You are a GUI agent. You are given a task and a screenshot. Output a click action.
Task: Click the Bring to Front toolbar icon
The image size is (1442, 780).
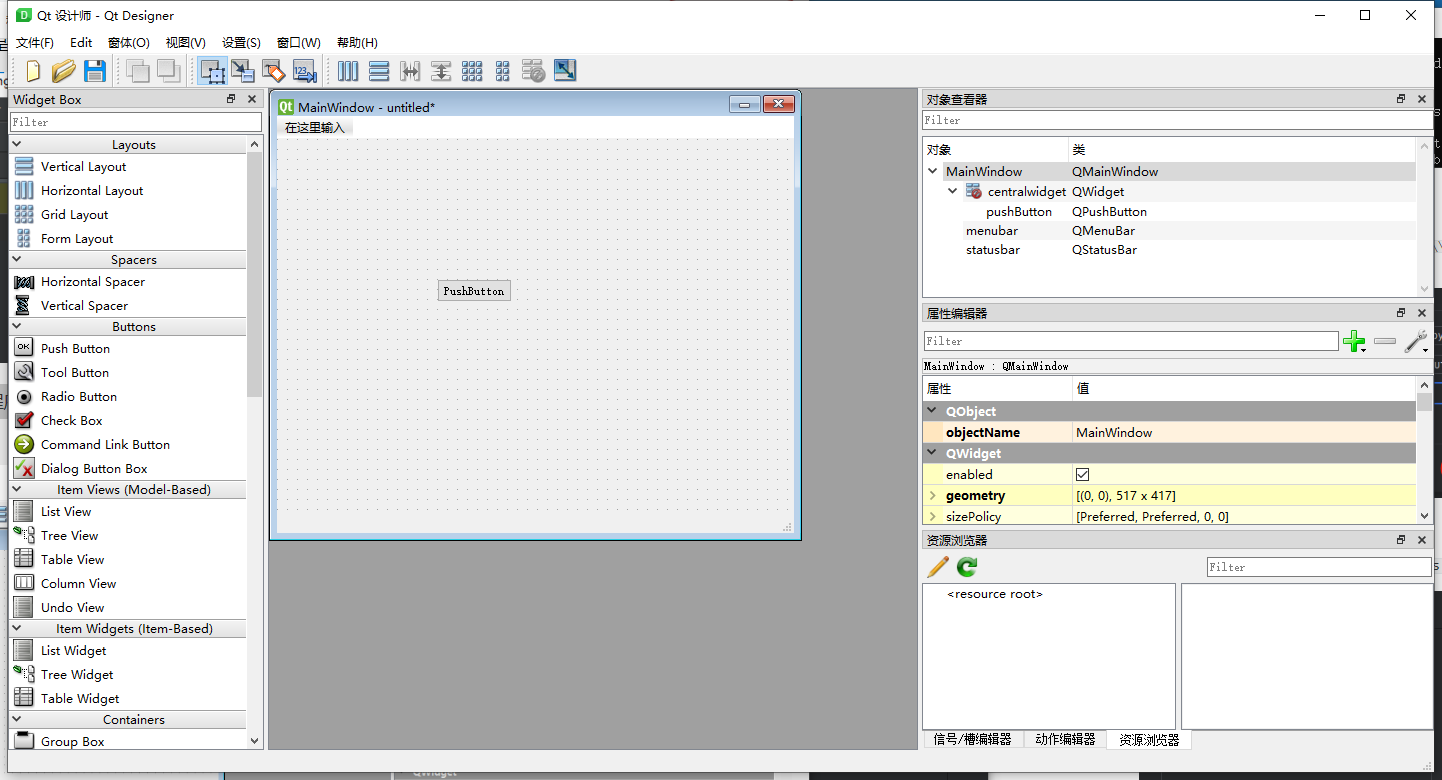pos(169,71)
